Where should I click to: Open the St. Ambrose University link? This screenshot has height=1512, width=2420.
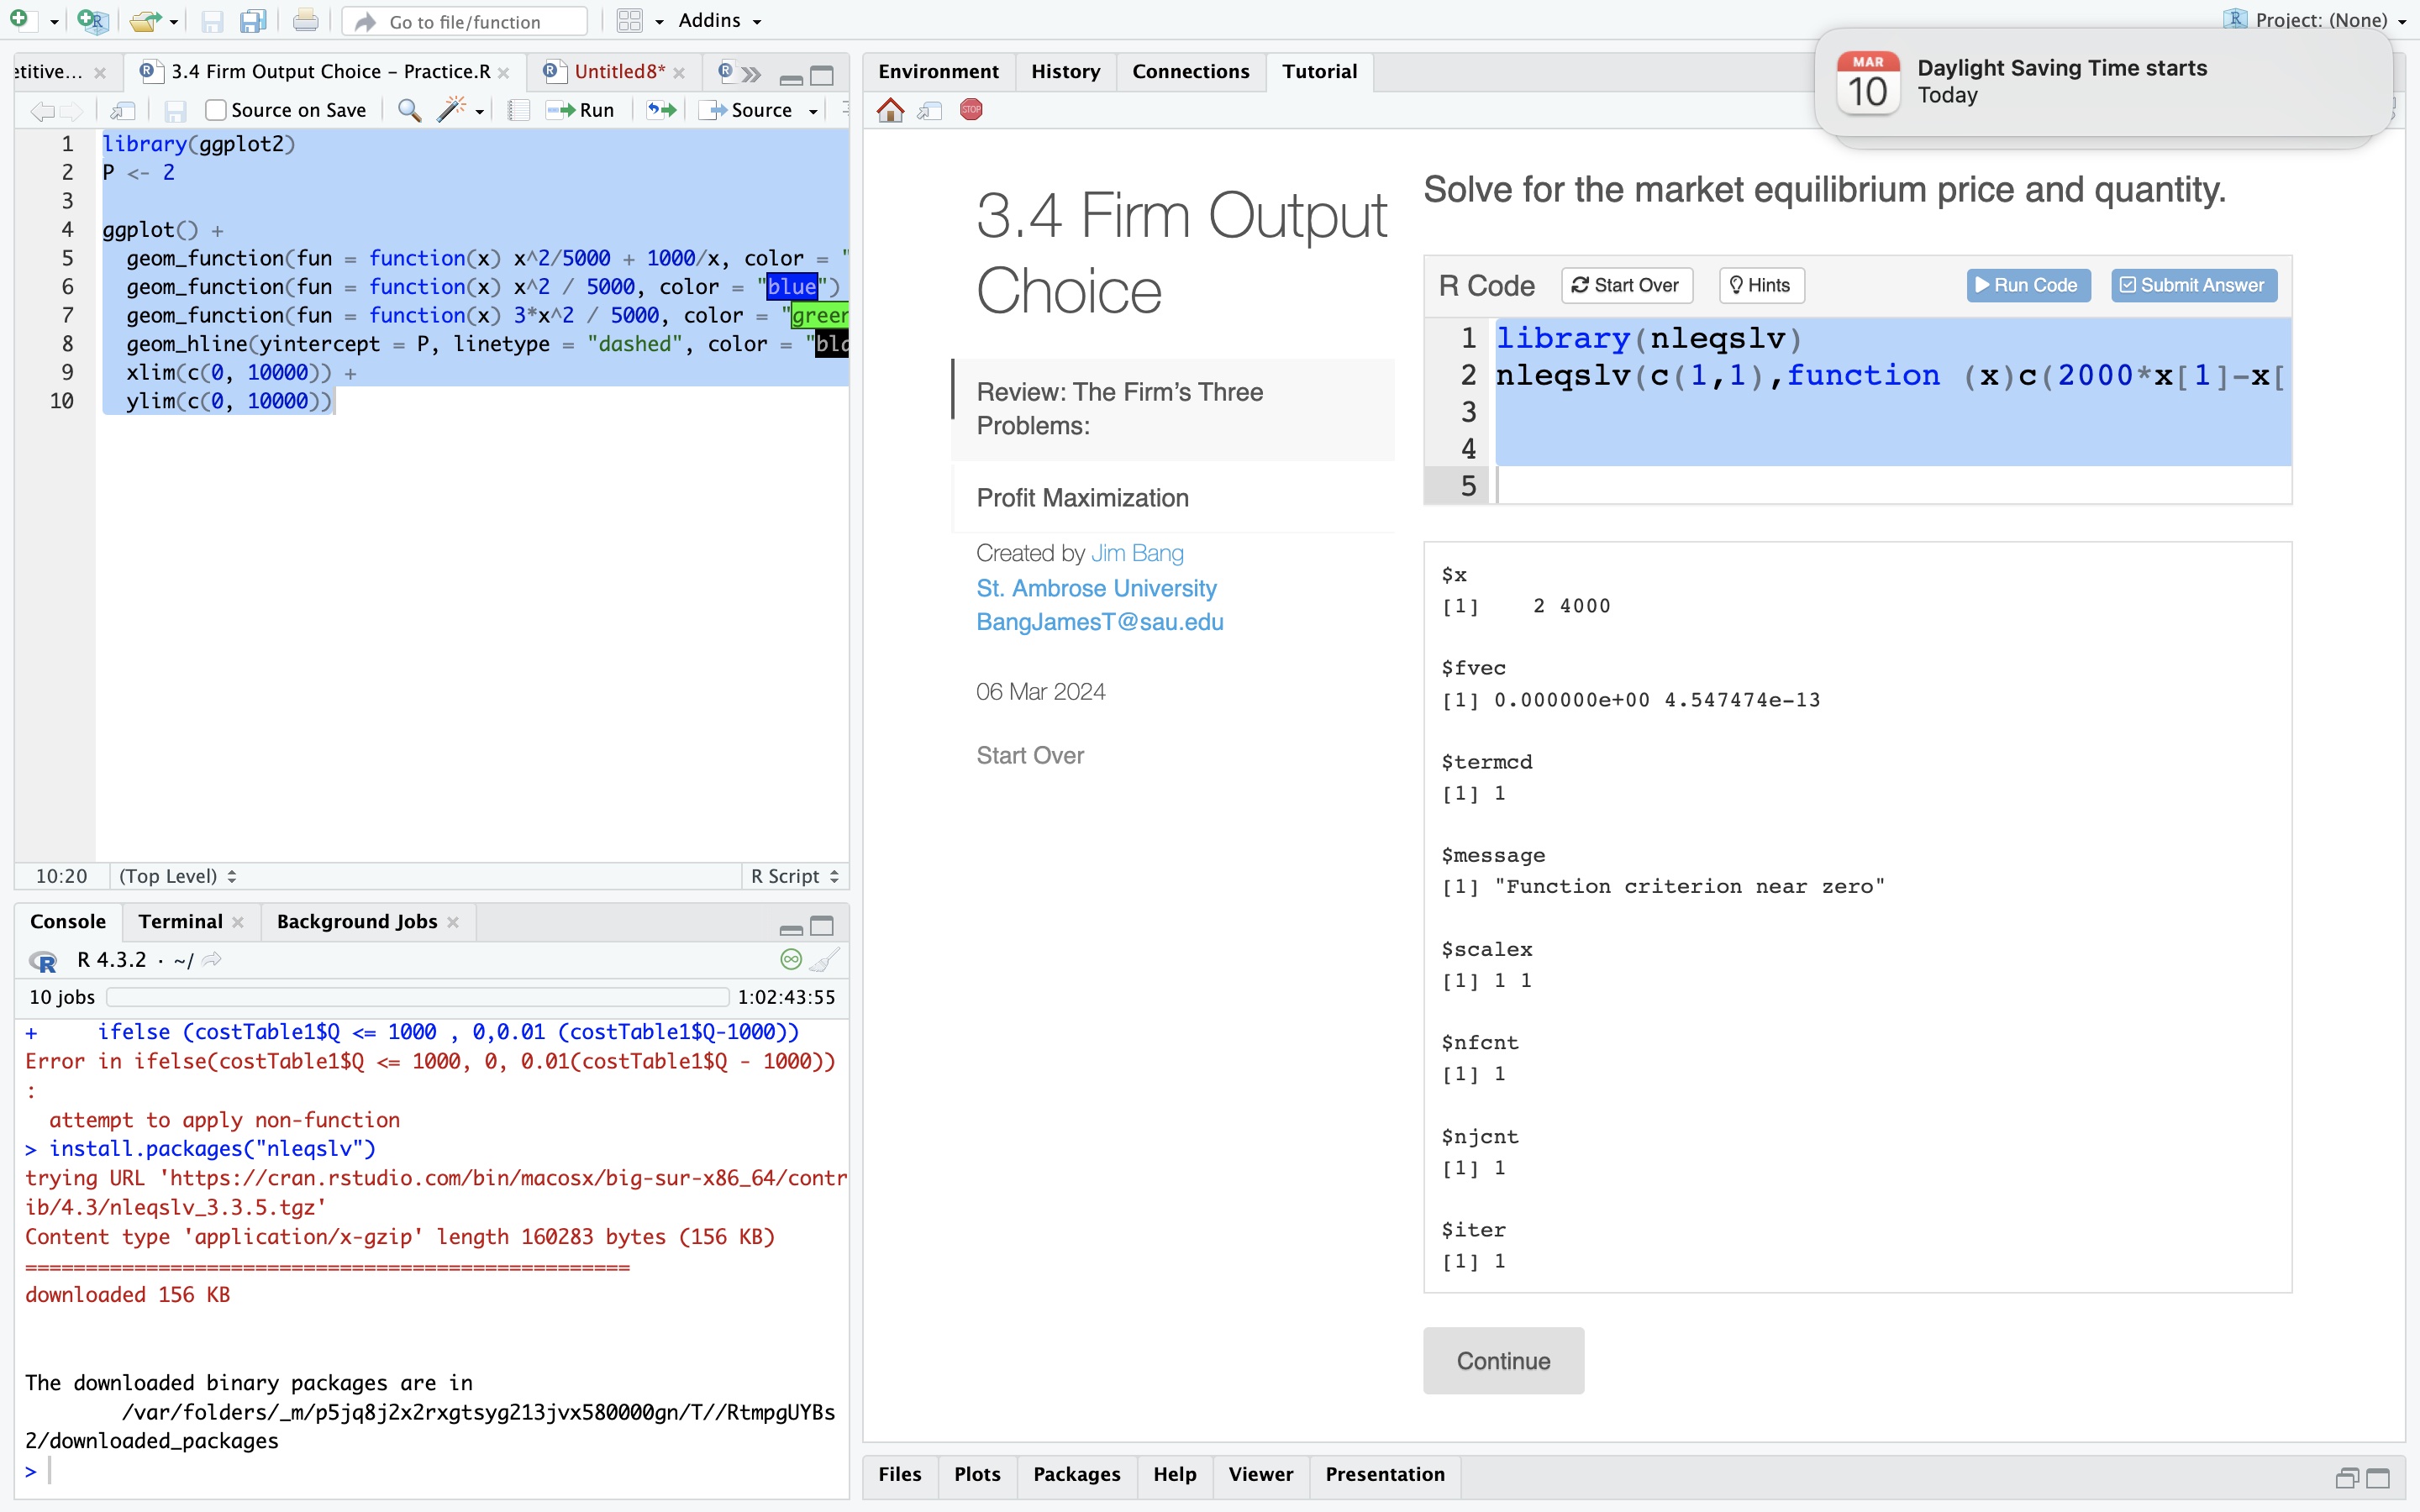point(1096,588)
